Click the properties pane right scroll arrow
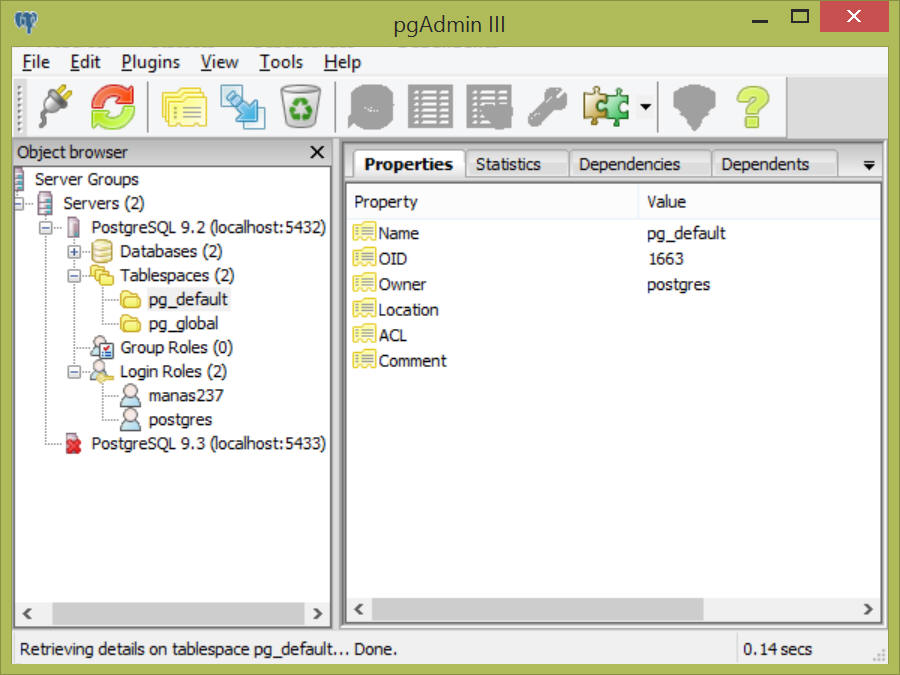This screenshot has width=900, height=675. (868, 609)
